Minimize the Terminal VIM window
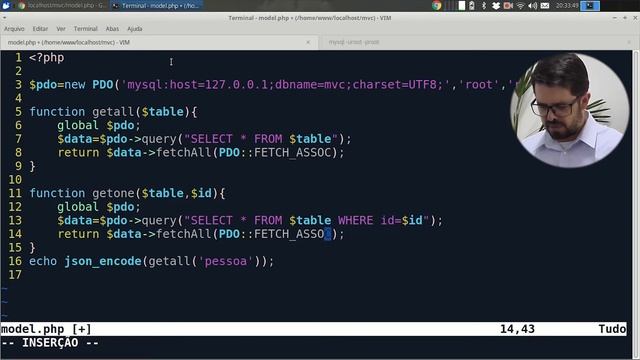Image resolution: width=640 pixels, height=360 pixels. coord(615,18)
